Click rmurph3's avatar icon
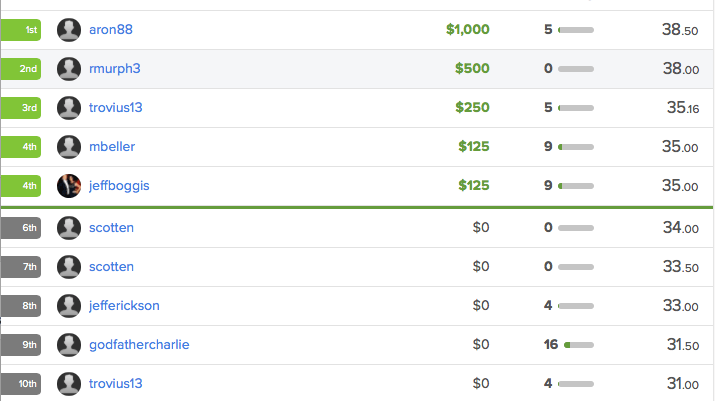Viewport: 715px width, 401px height. [69, 69]
